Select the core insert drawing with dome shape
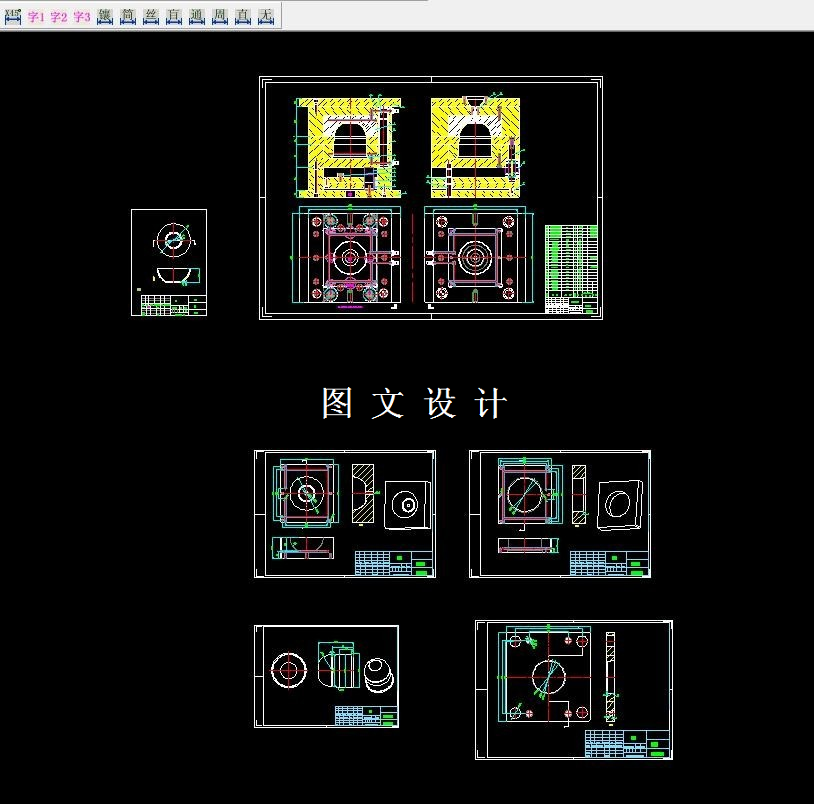Image resolution: width=814 pixels, height=804 pixels. click(327, 676)
